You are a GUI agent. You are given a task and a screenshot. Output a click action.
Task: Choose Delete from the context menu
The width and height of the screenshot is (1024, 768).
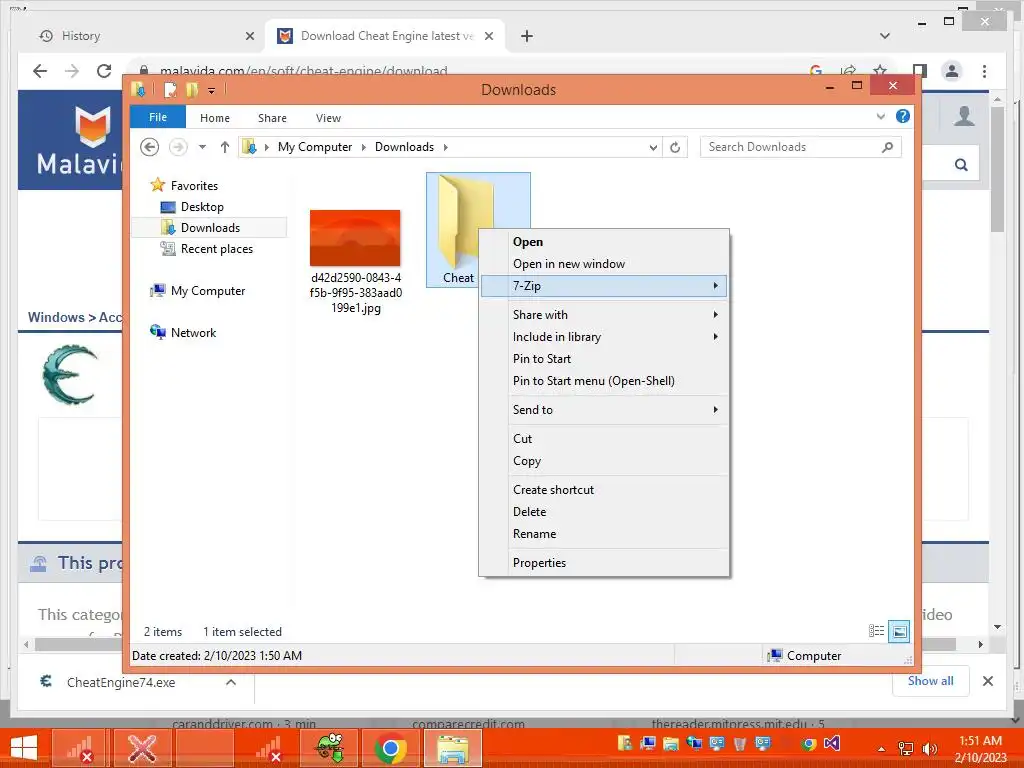(603, 512)
